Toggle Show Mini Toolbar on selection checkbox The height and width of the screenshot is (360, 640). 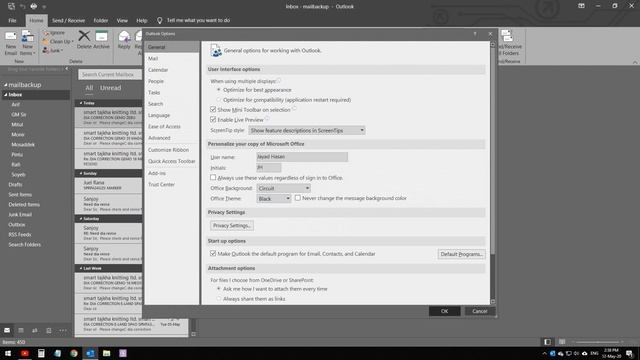(213, 109)
